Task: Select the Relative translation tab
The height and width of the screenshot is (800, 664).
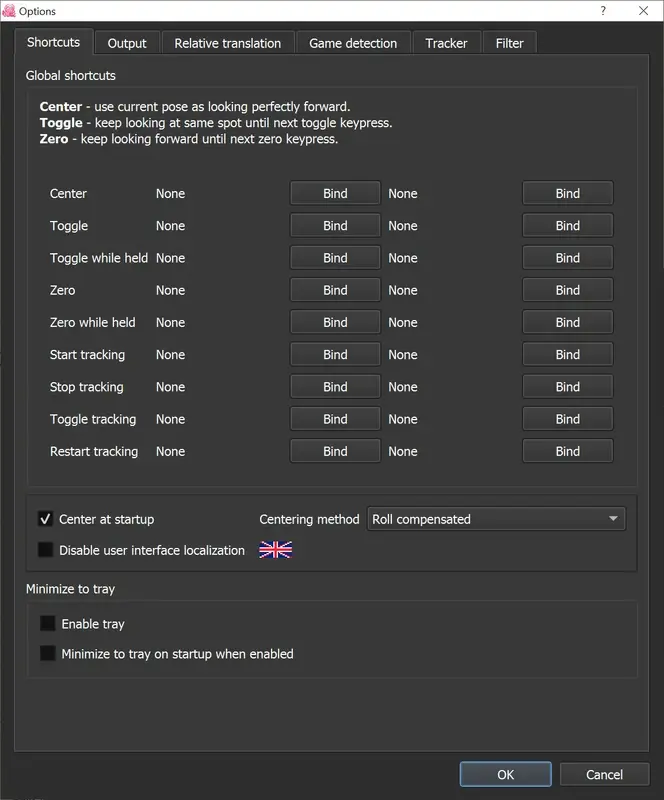Action: 227,43
